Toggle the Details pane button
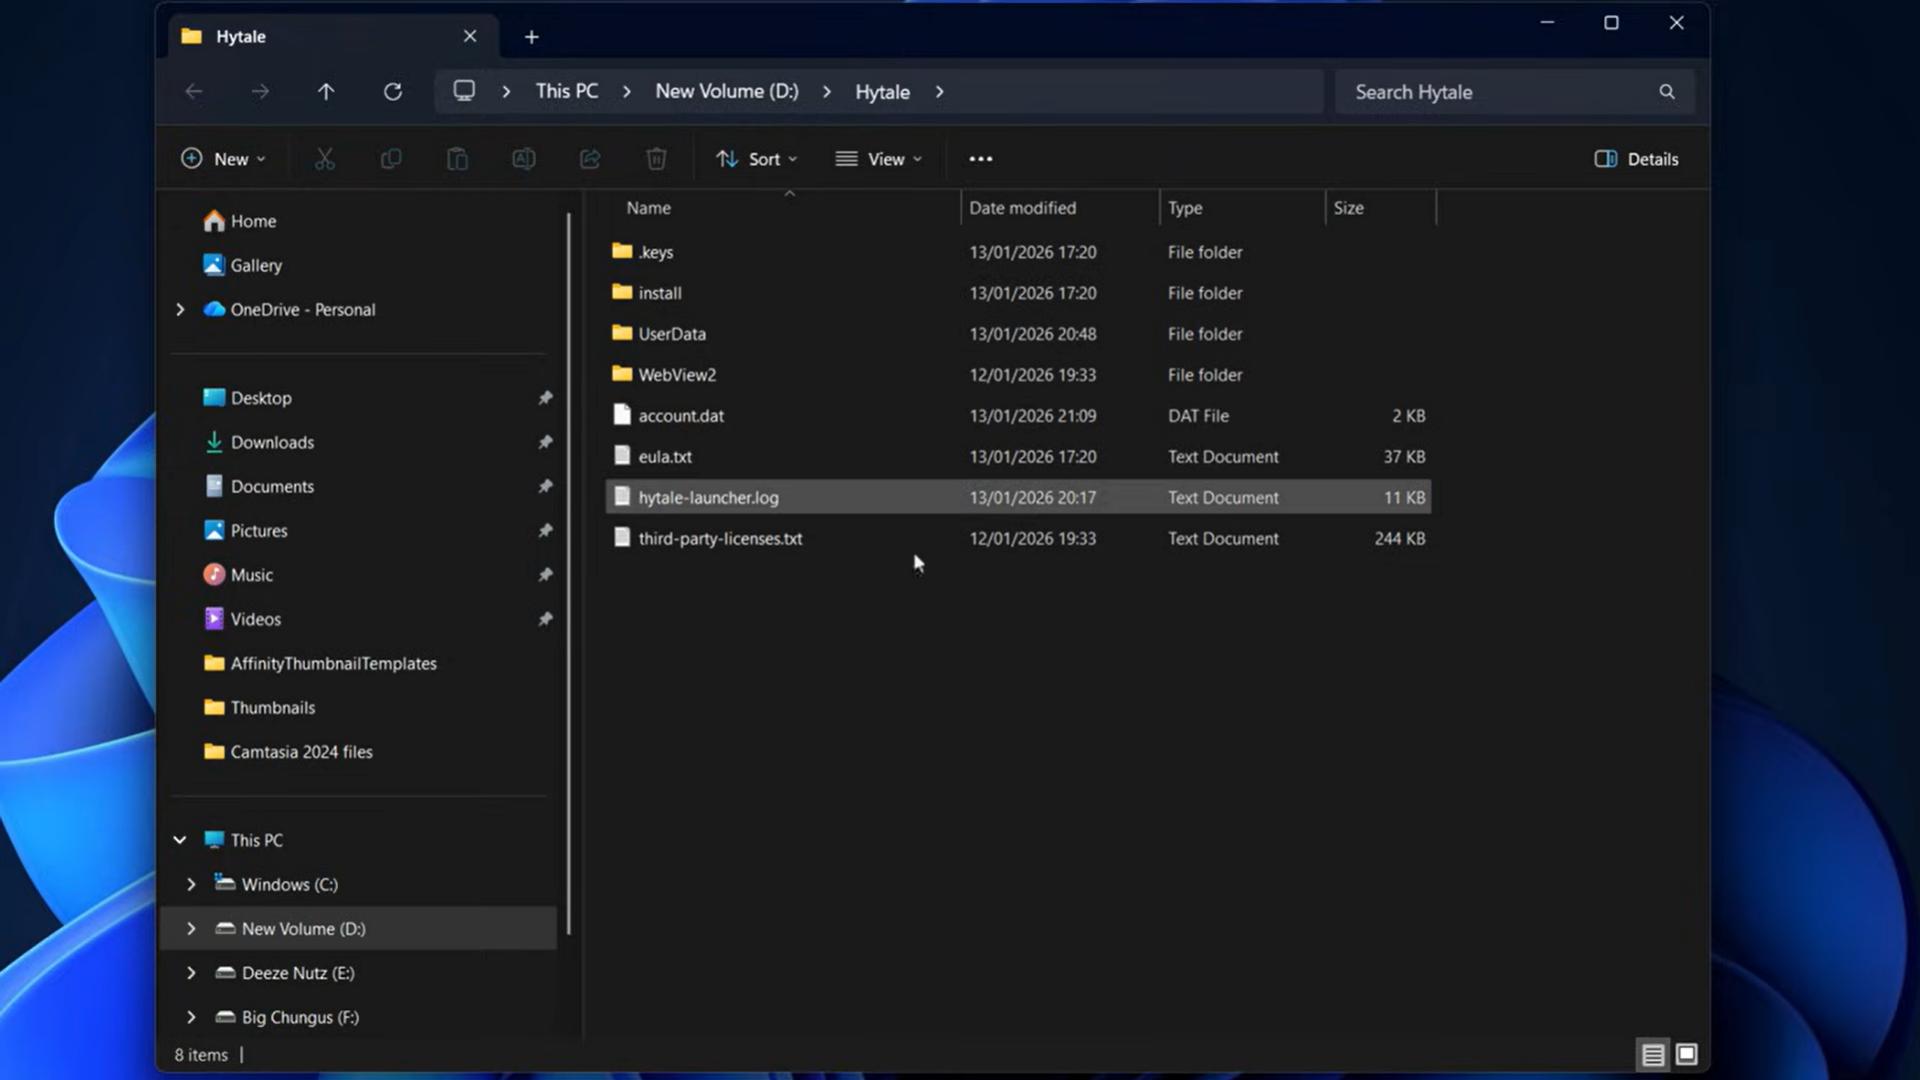Viewport: 1920px width, 1080px height. coord(1636,159)
